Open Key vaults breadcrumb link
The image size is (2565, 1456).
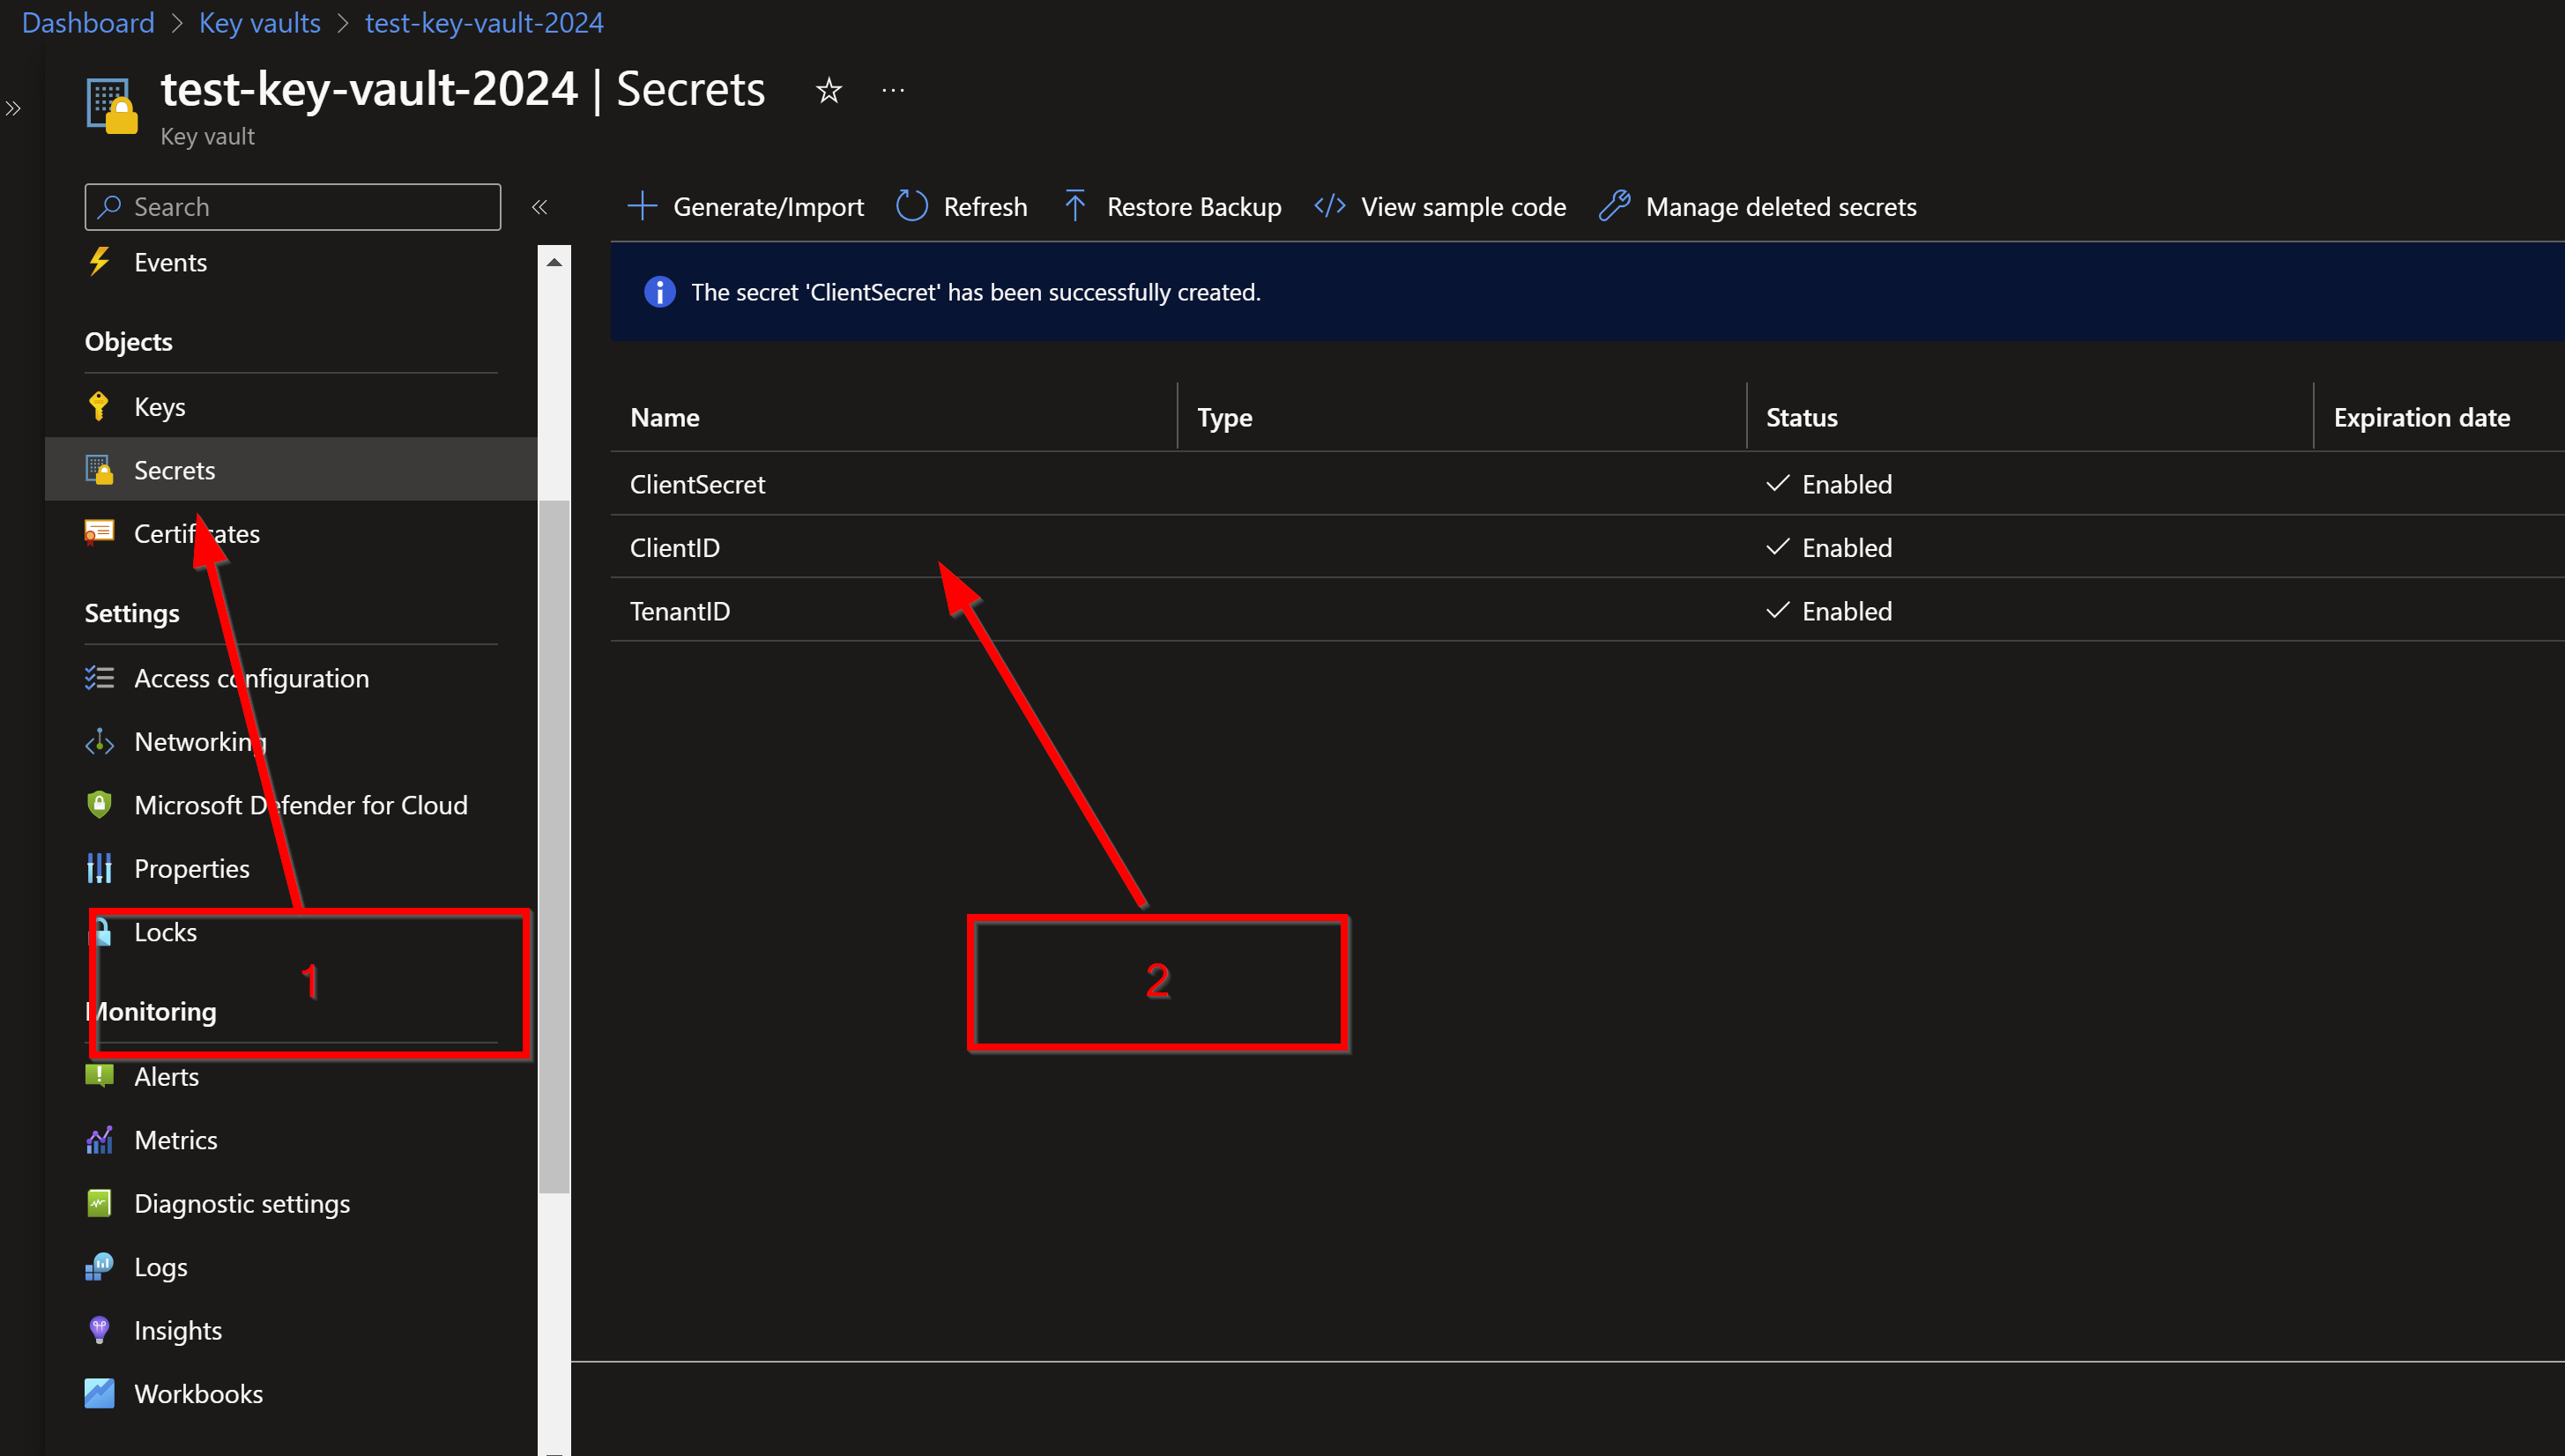[260, 22]
